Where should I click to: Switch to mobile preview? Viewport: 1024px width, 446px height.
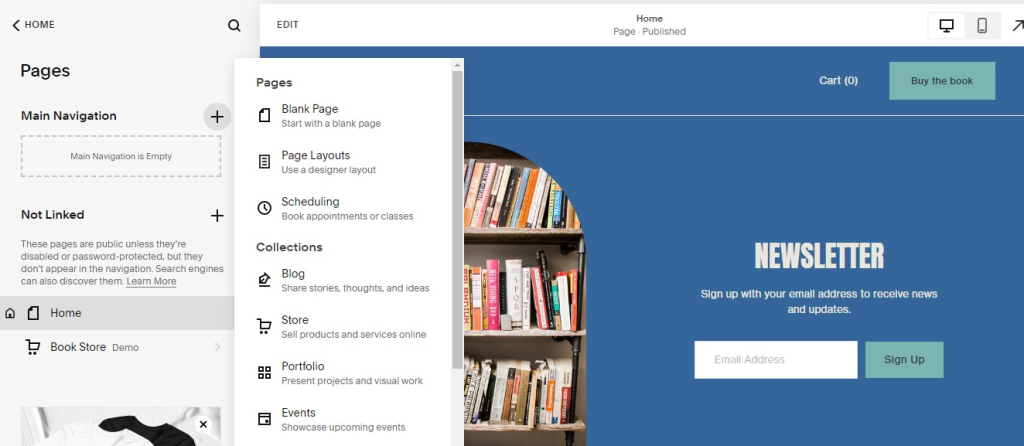click(x=982, y=26)
